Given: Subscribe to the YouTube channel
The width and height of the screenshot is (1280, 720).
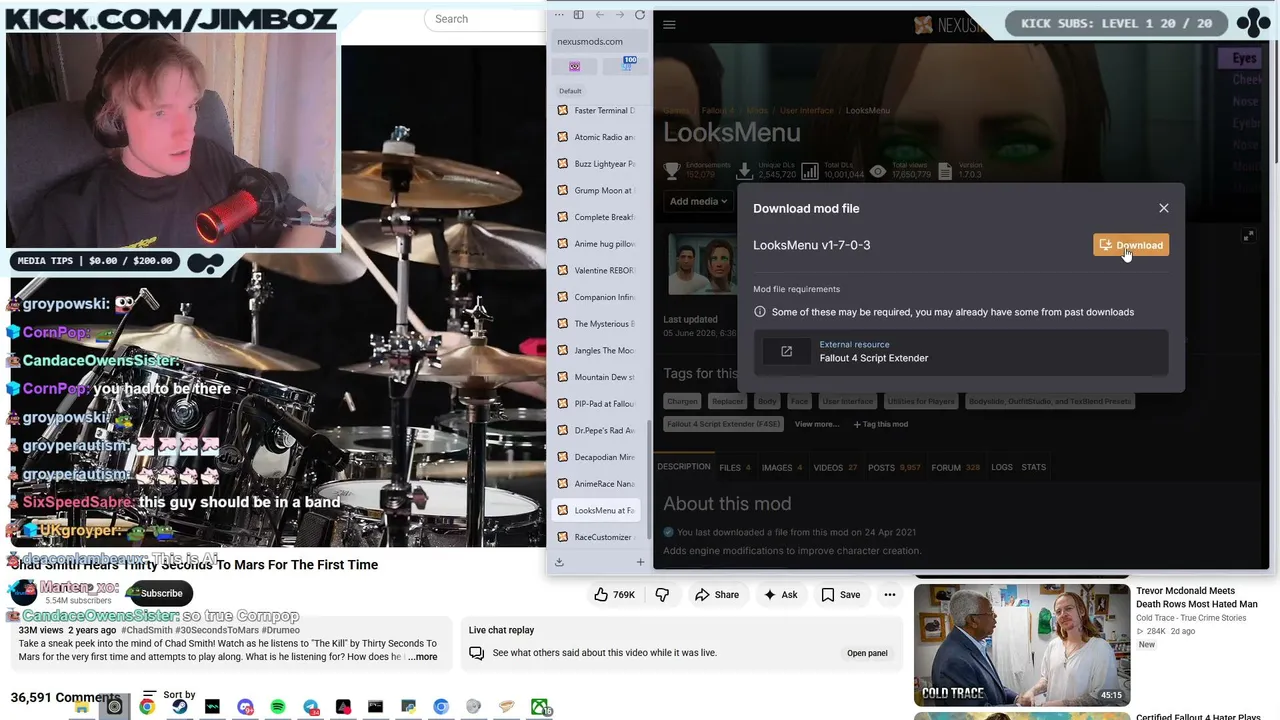Looking at the screenshot, I should [x=161, y=593].
